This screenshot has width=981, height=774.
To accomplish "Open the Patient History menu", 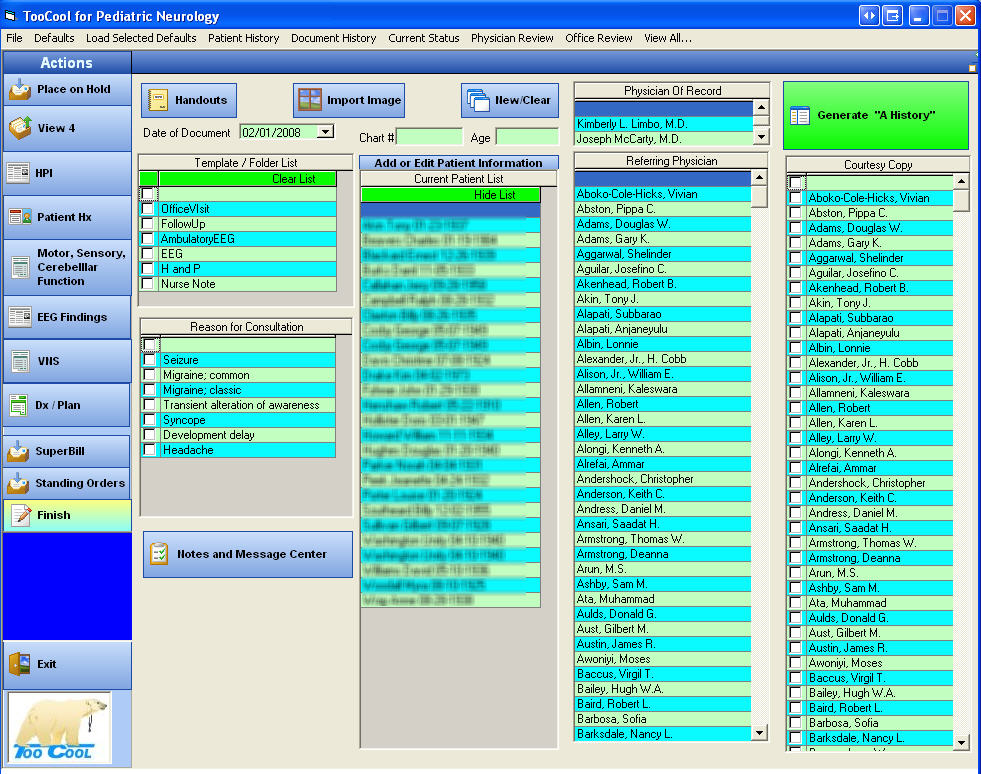I will click(243, 38).
